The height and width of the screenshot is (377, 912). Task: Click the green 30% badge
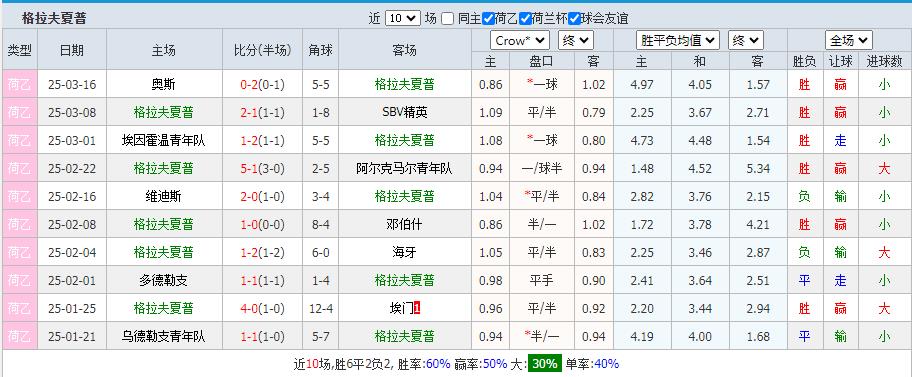pos(545,364)
